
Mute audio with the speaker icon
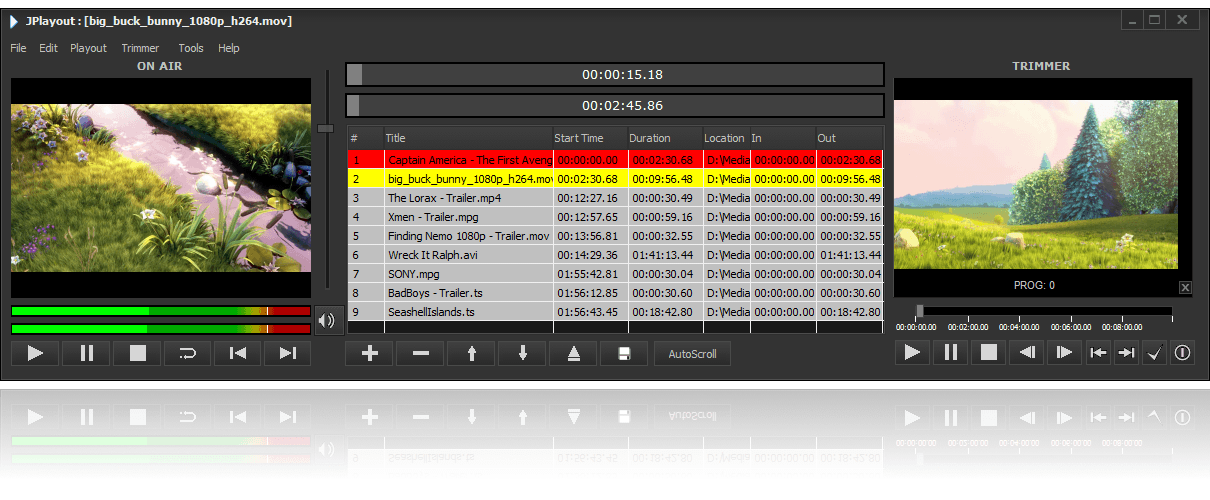click(x=327, y=321)
